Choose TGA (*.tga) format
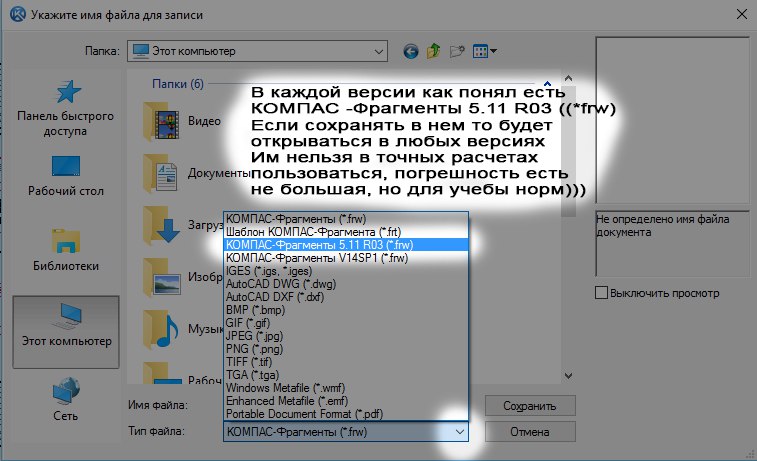This screenshot has height=461, width=757. [346, 375]
